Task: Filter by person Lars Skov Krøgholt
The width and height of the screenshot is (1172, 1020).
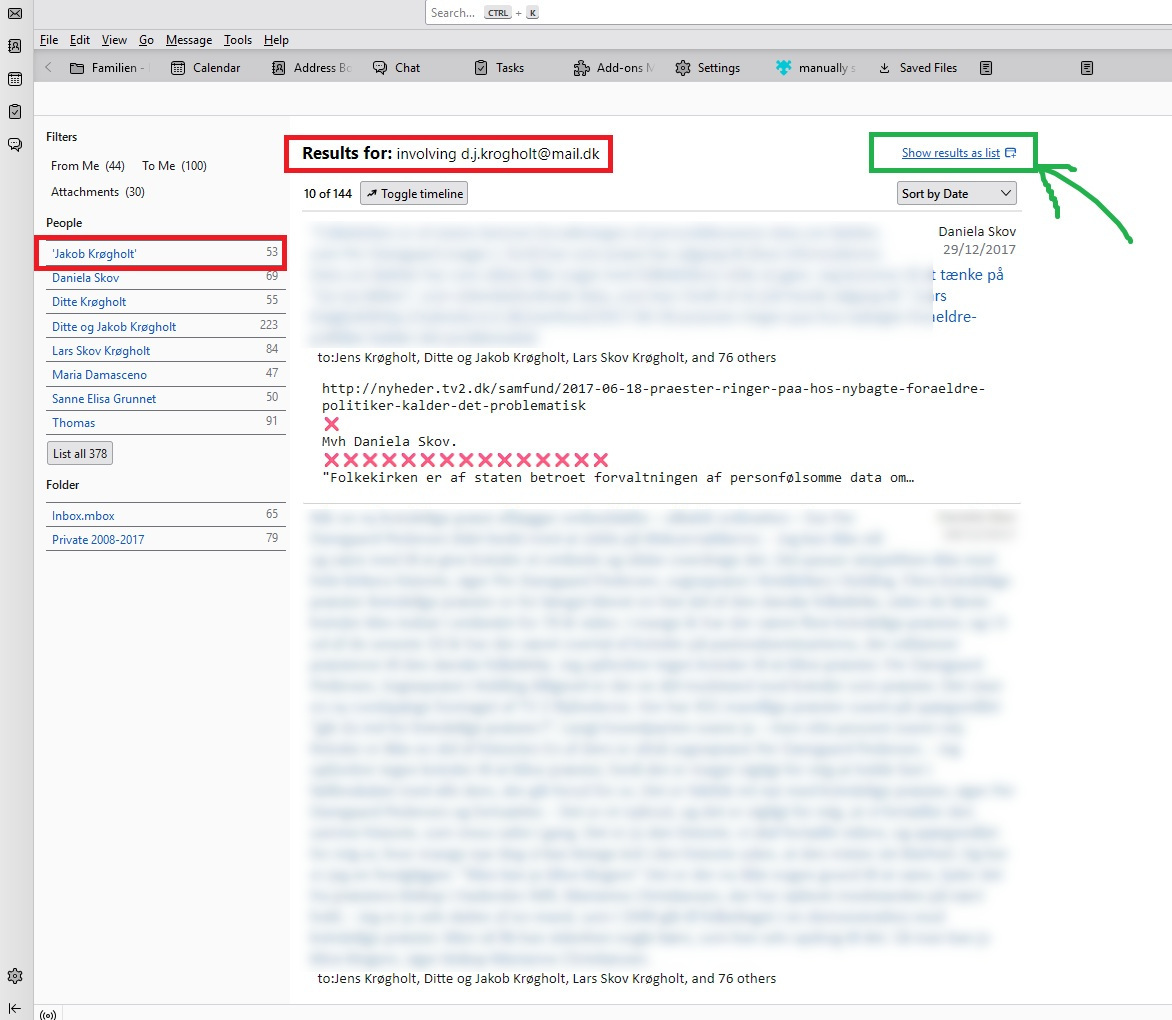Action: [x=165, y=350]
